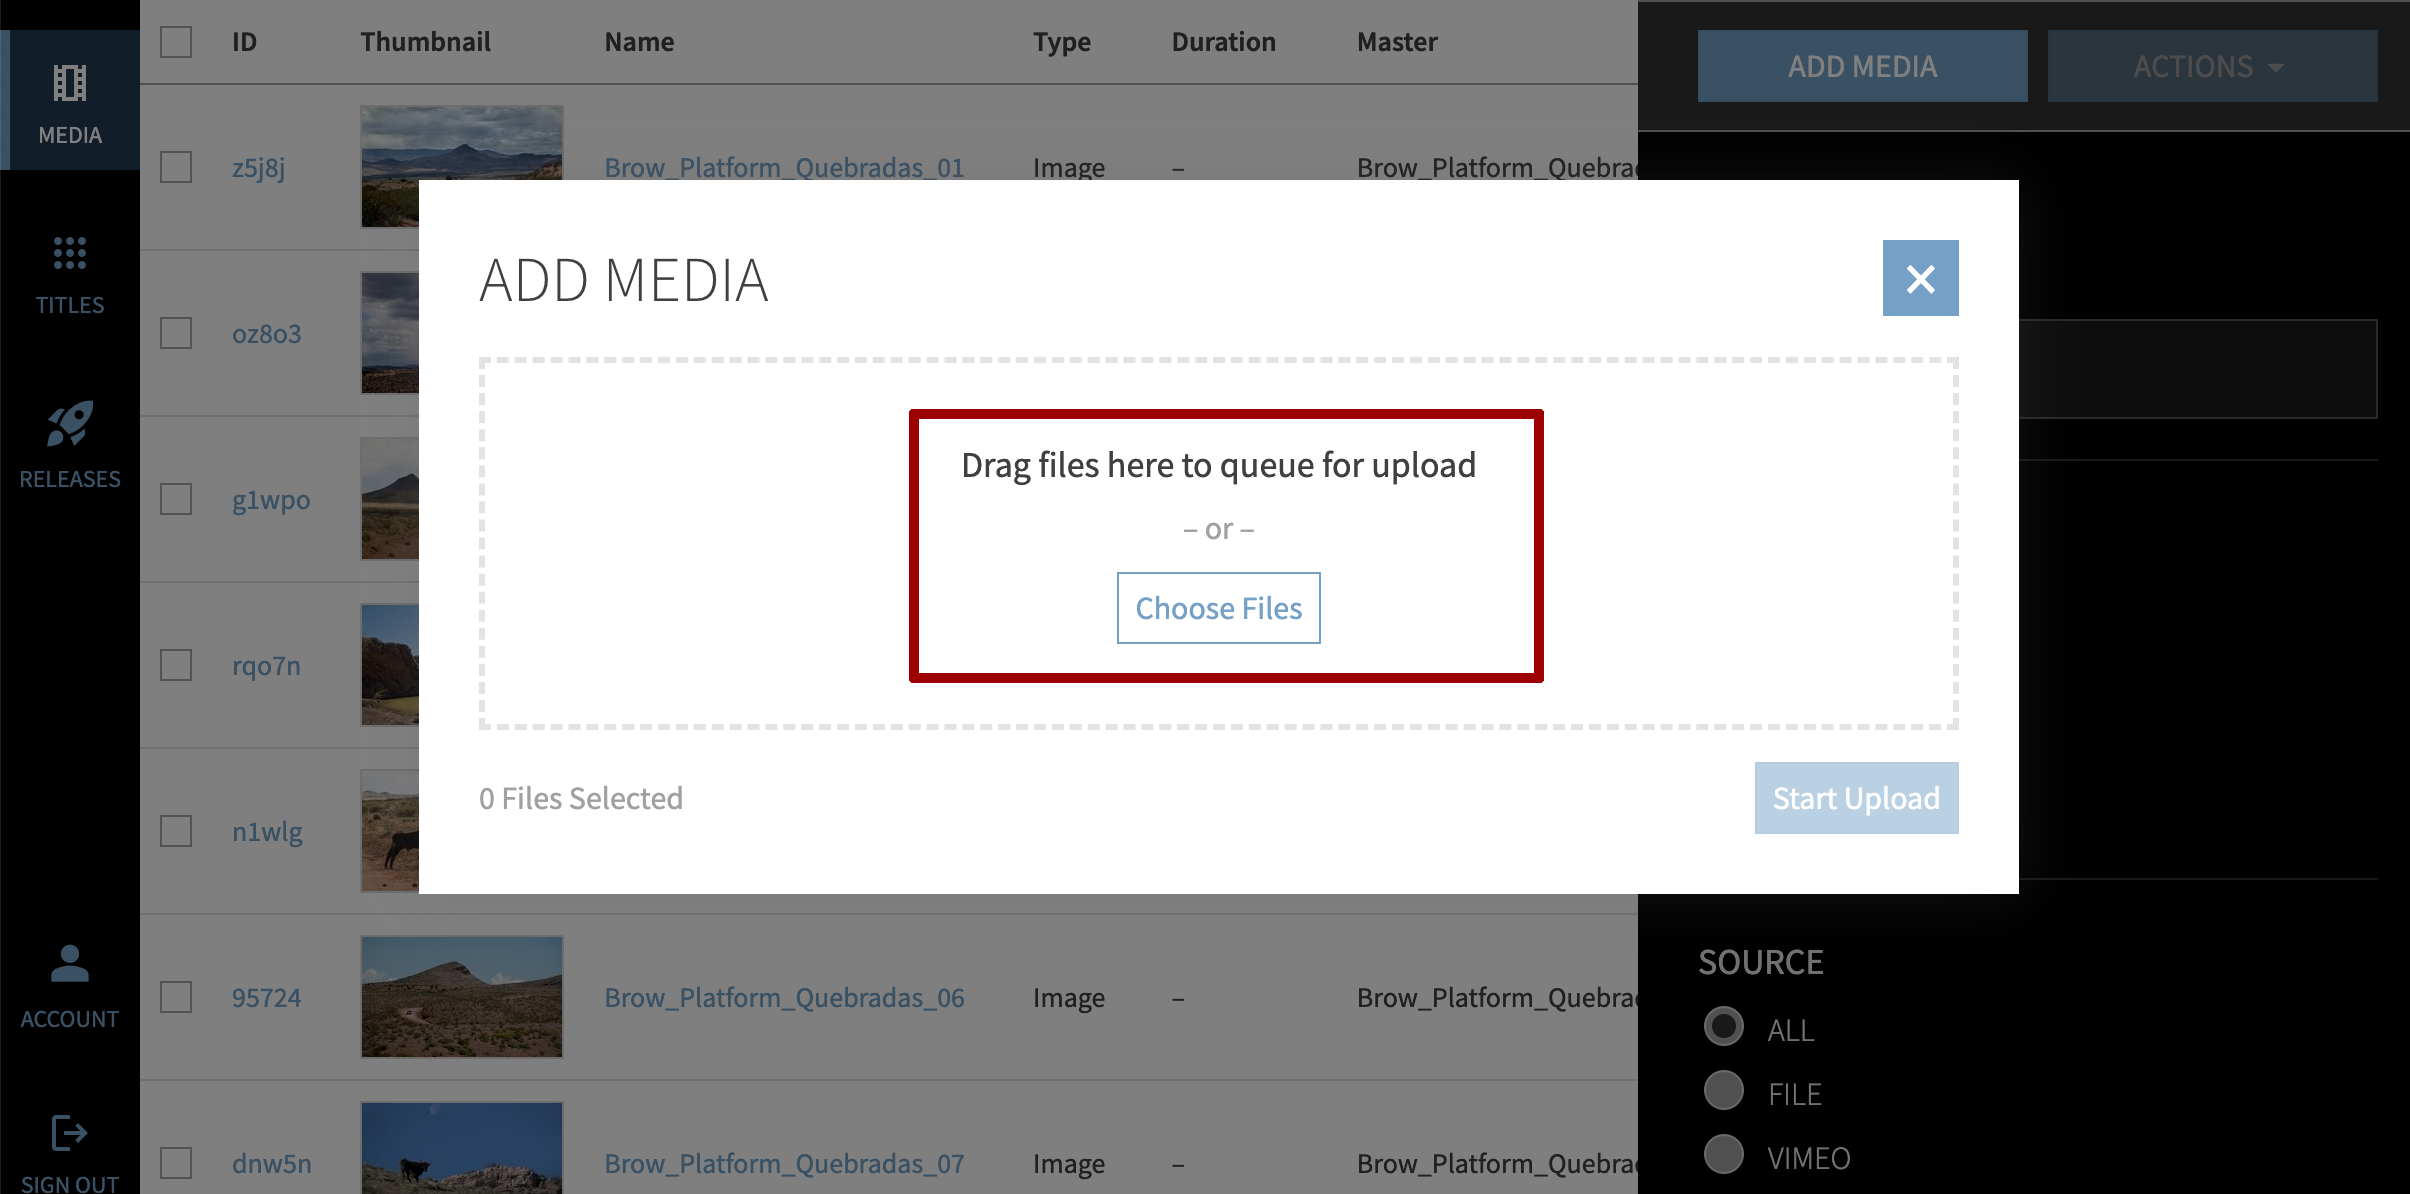The image size is (2410, 1194).
Task: Check the box for row z5j8j
Action: [176, 167]
